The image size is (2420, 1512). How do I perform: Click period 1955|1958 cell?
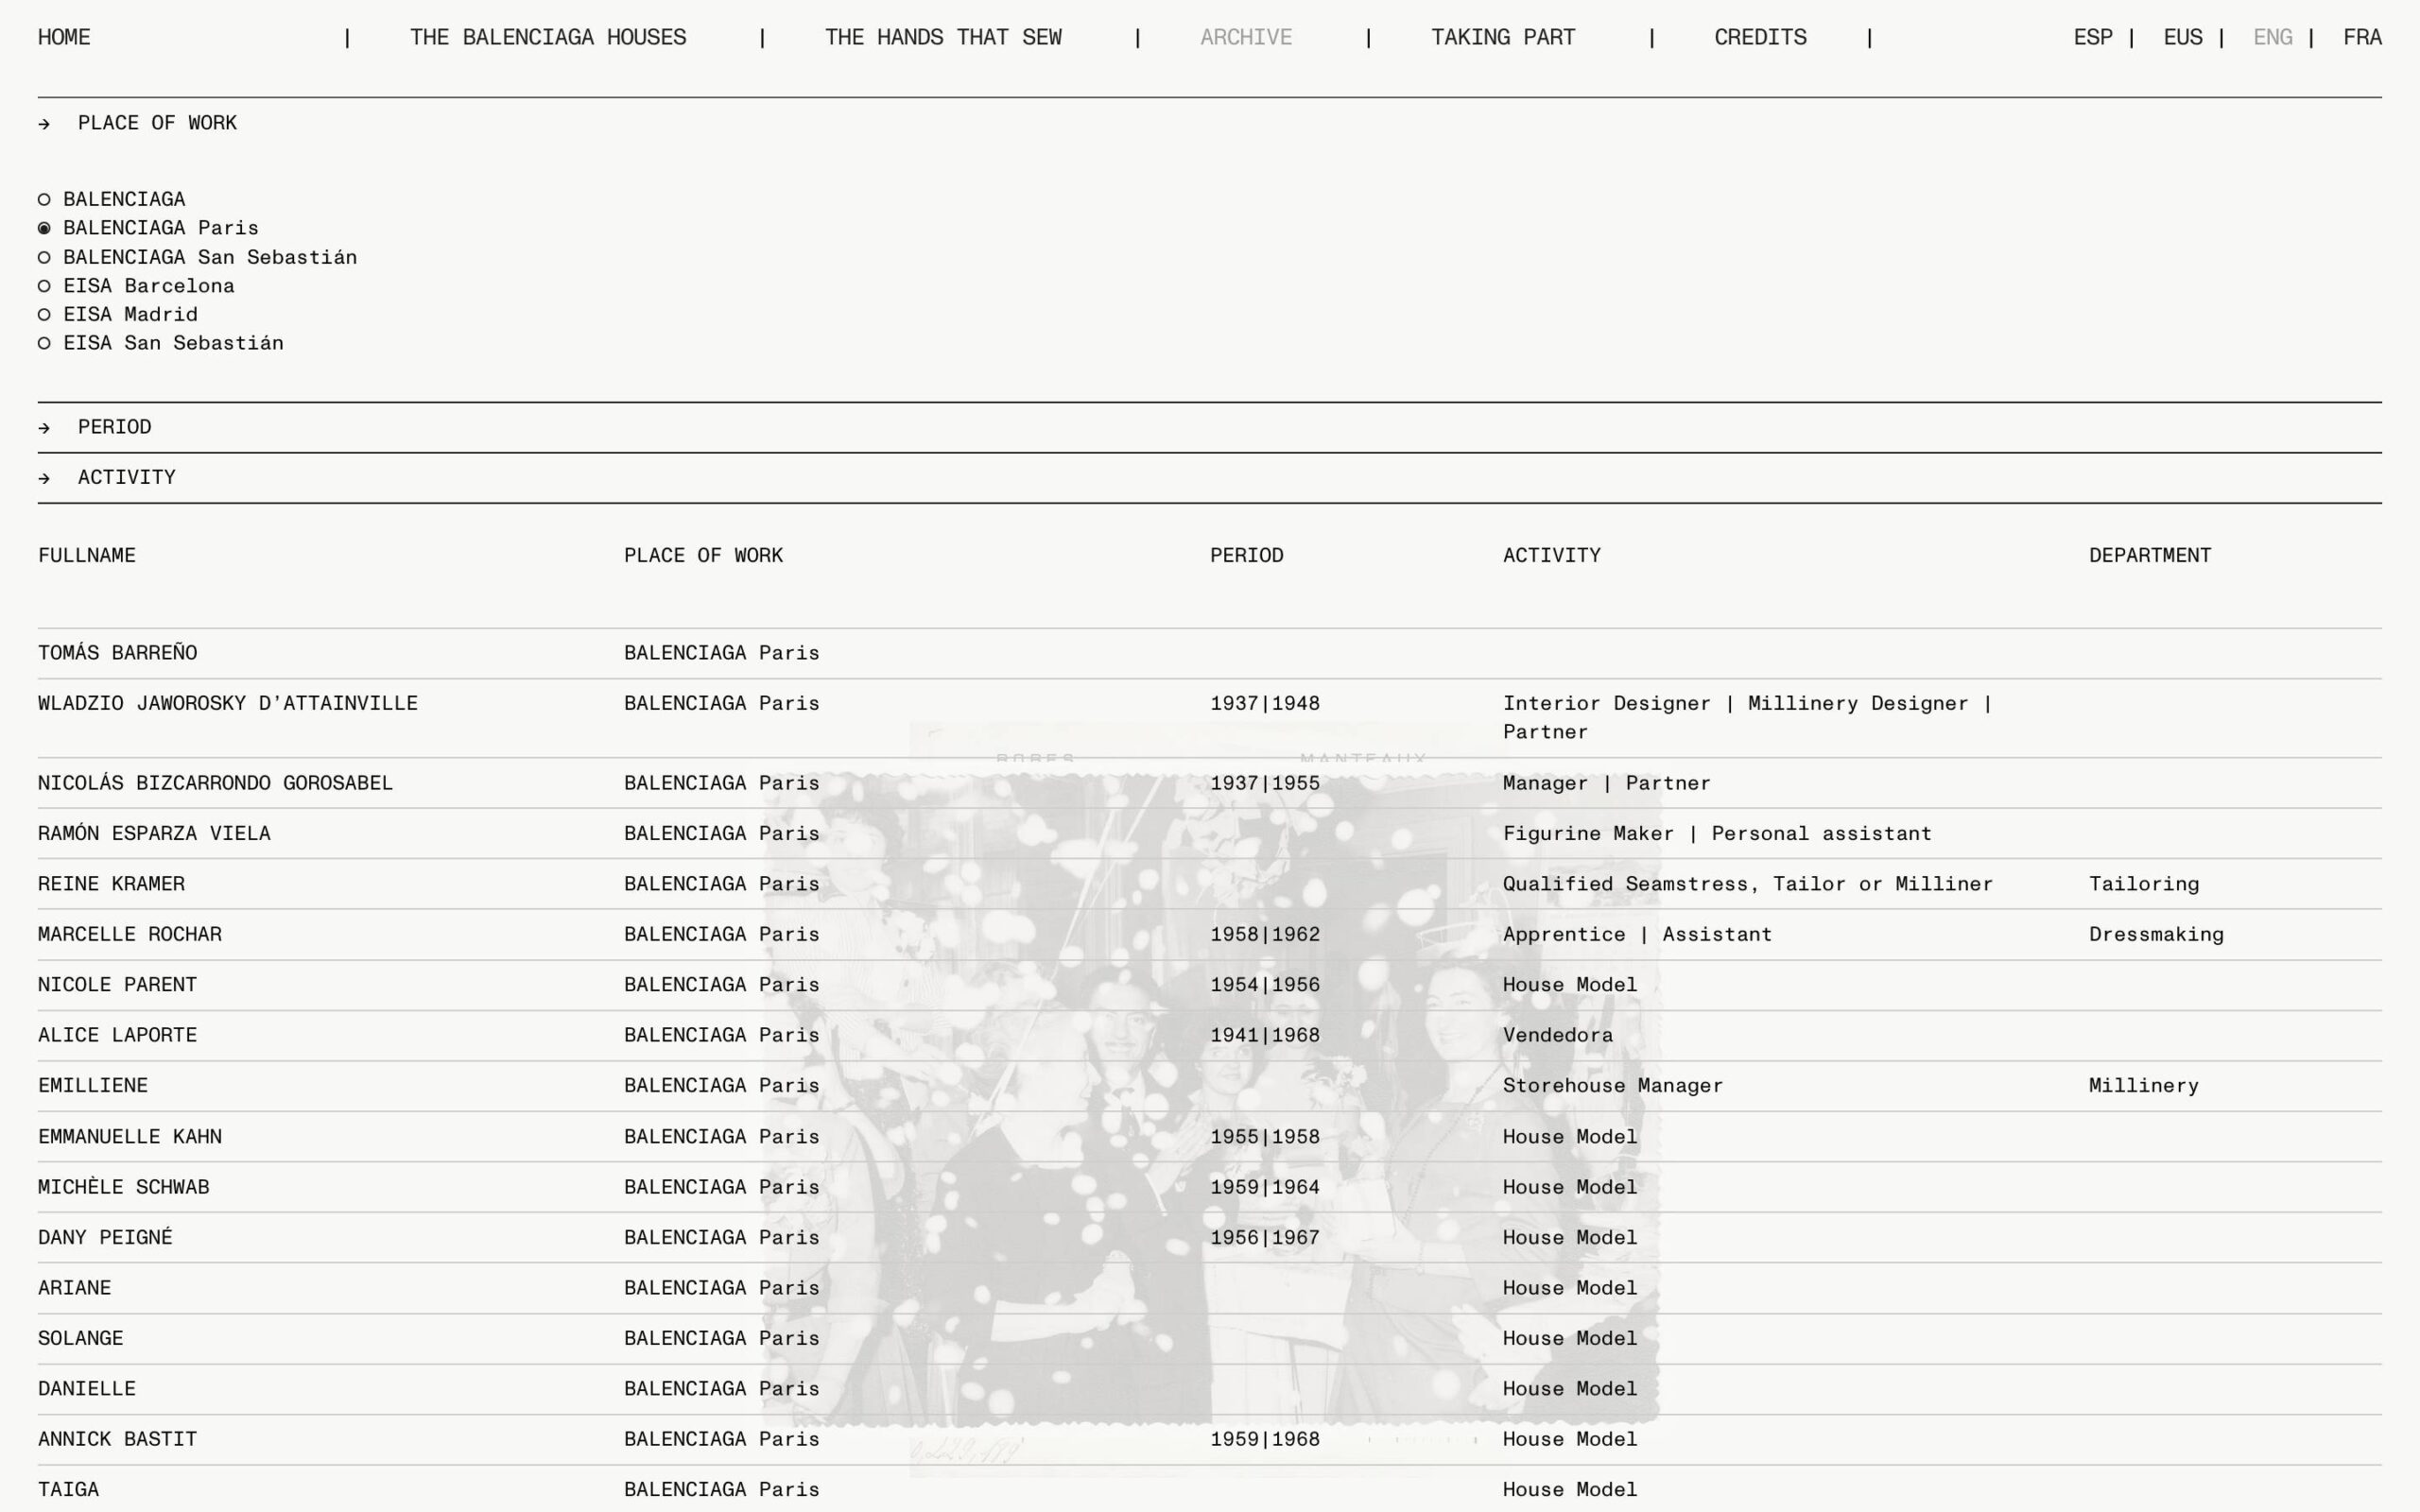click(1265, 1137)
